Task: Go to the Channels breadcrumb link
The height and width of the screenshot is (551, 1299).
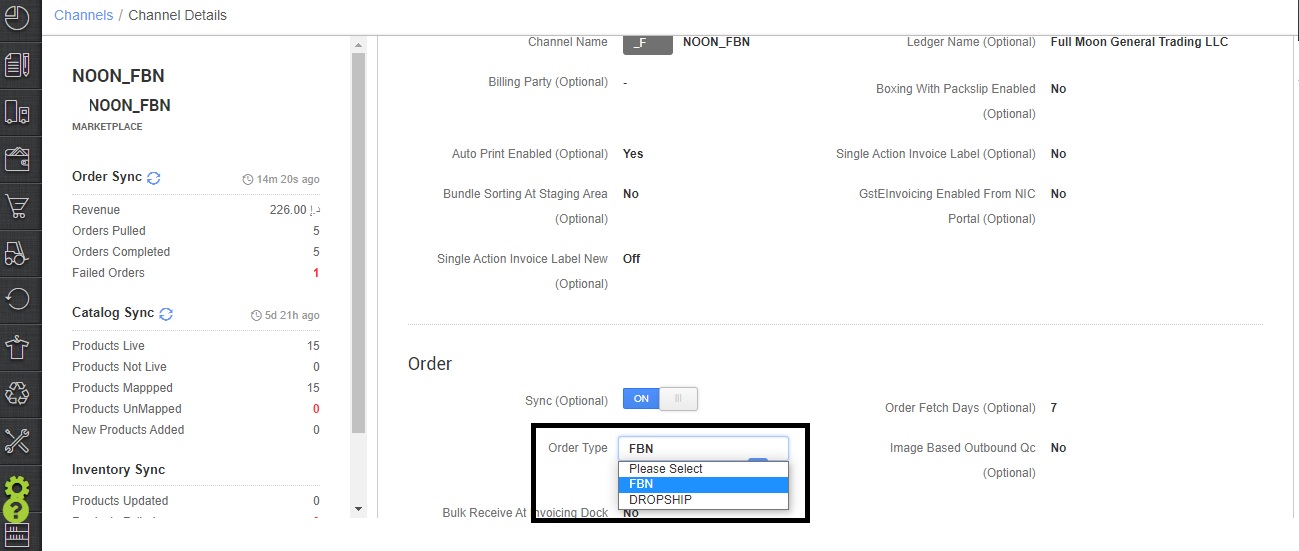Action: pyautogui.click(x=83, y=15)
